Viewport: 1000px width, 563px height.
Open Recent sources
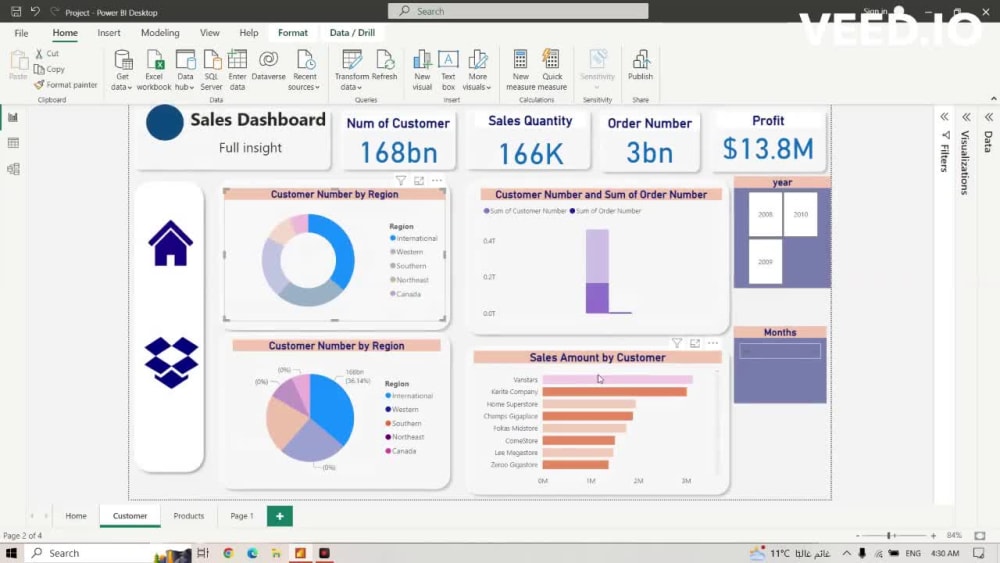304,70
